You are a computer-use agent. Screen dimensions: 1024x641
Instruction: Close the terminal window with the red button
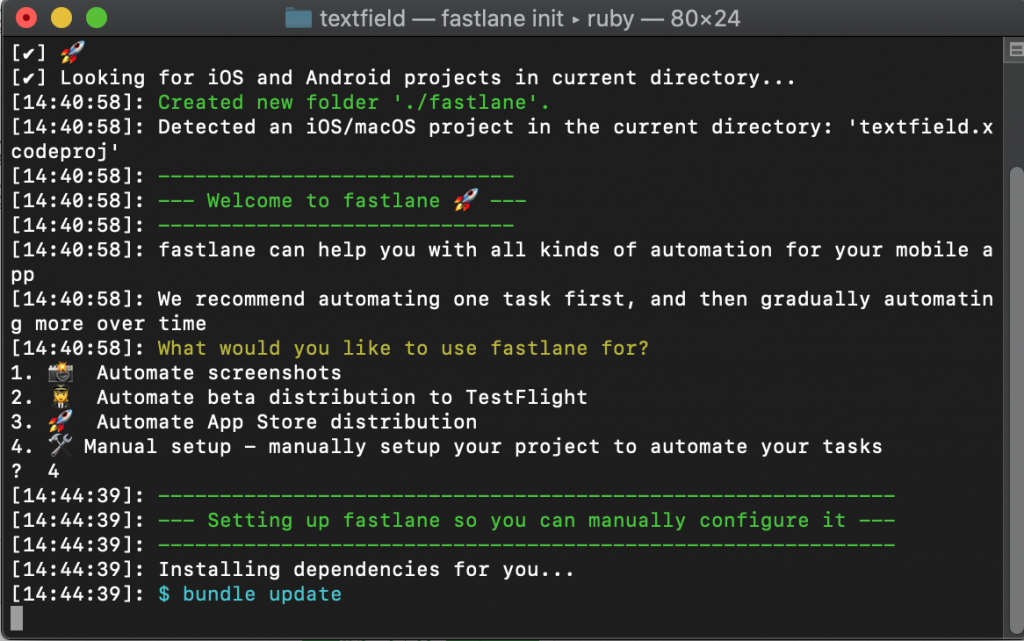pyautogui.click(x=26, y=18)
